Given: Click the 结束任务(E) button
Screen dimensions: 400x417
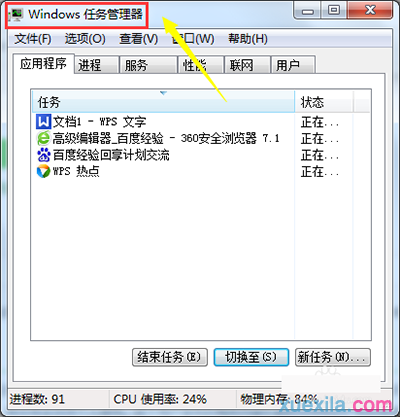Looking at the screenshot, I should coord(170,357).
